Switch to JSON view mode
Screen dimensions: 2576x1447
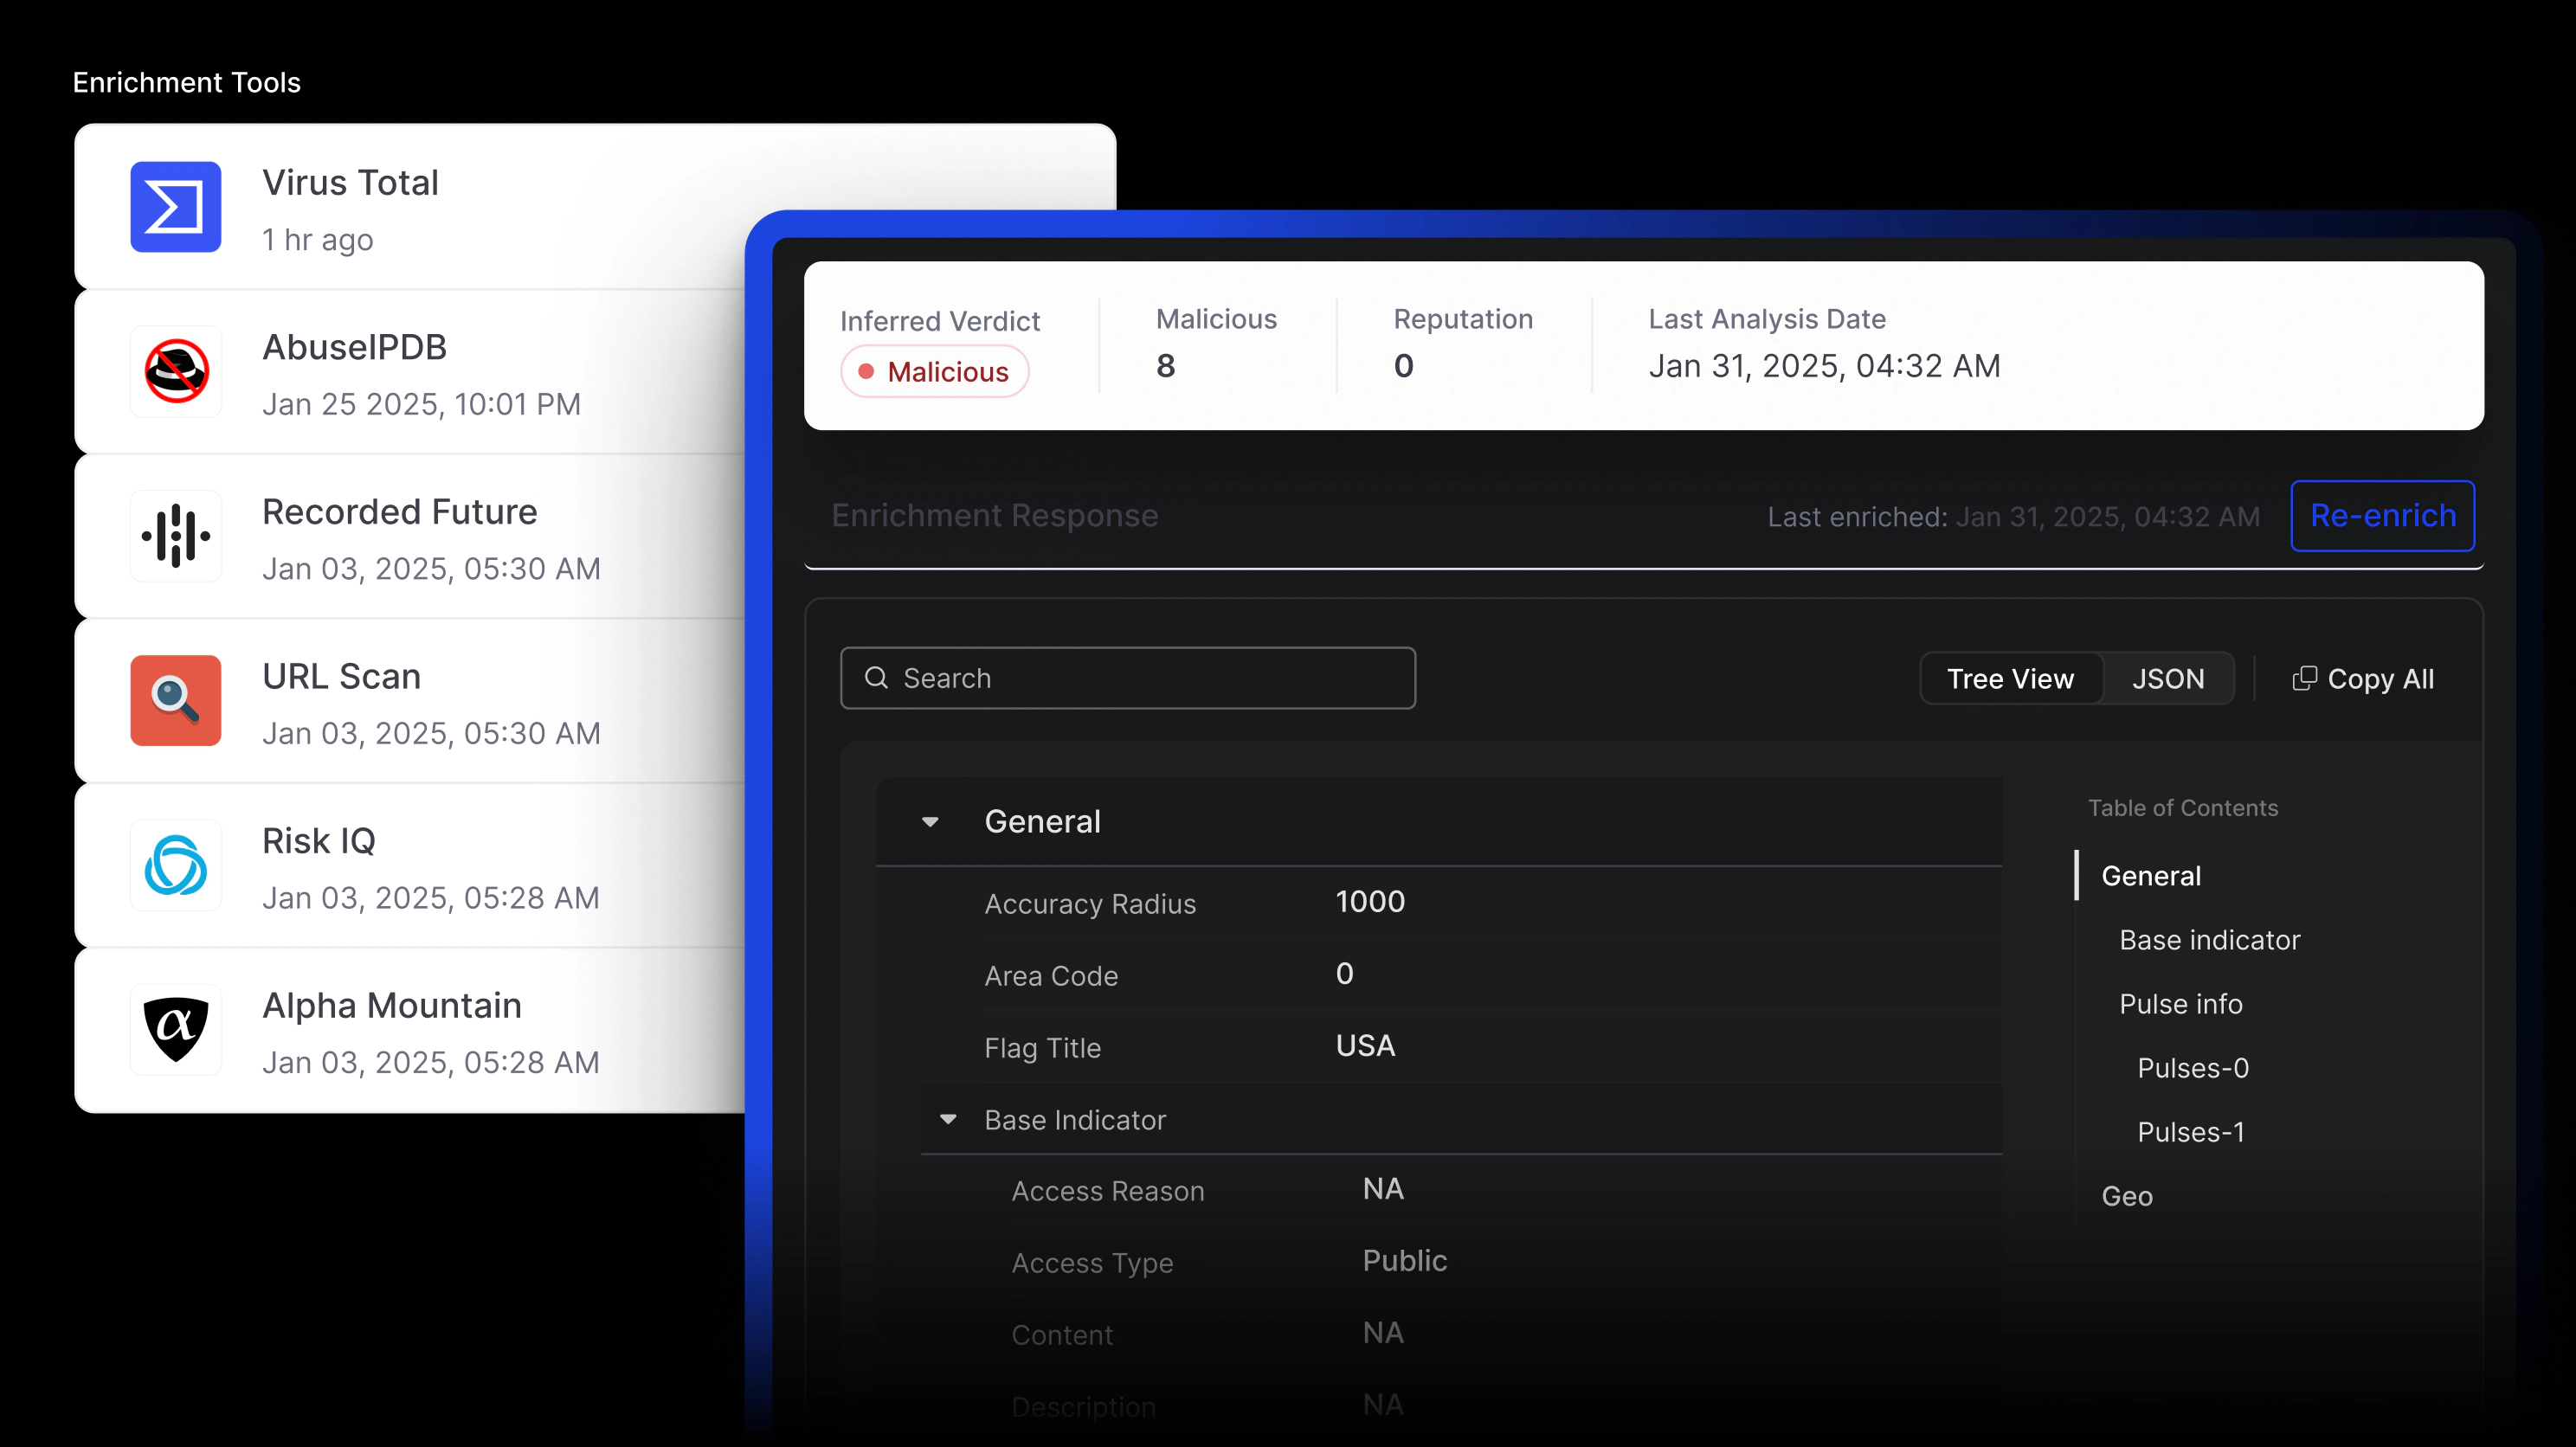pyautogui.click(x=2168, y=679)
